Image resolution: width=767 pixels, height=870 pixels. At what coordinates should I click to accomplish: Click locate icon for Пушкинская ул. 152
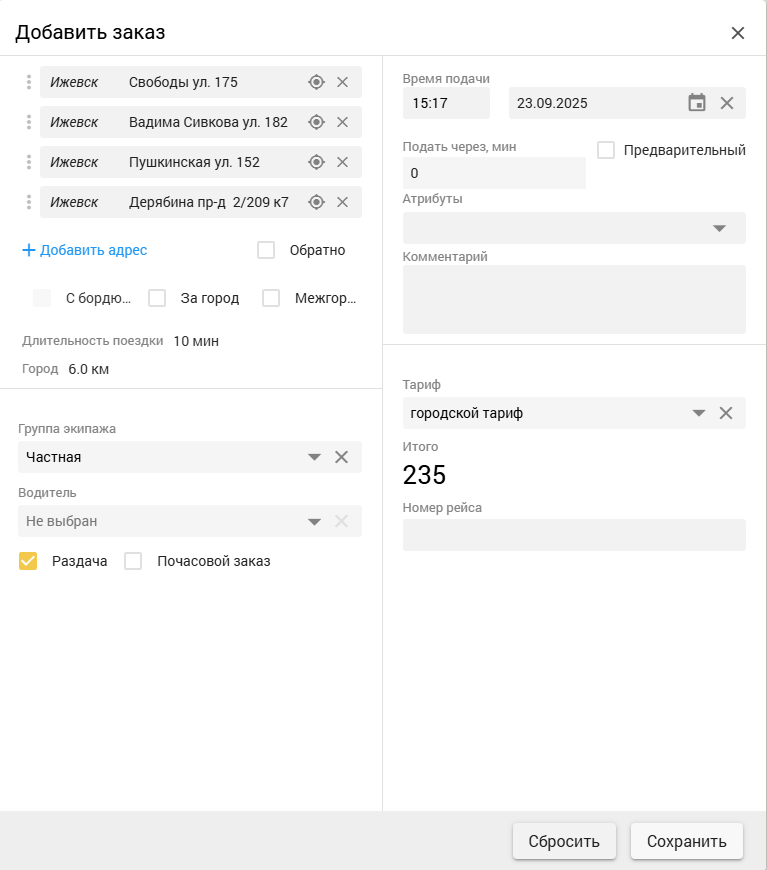[x=316, y=162]
